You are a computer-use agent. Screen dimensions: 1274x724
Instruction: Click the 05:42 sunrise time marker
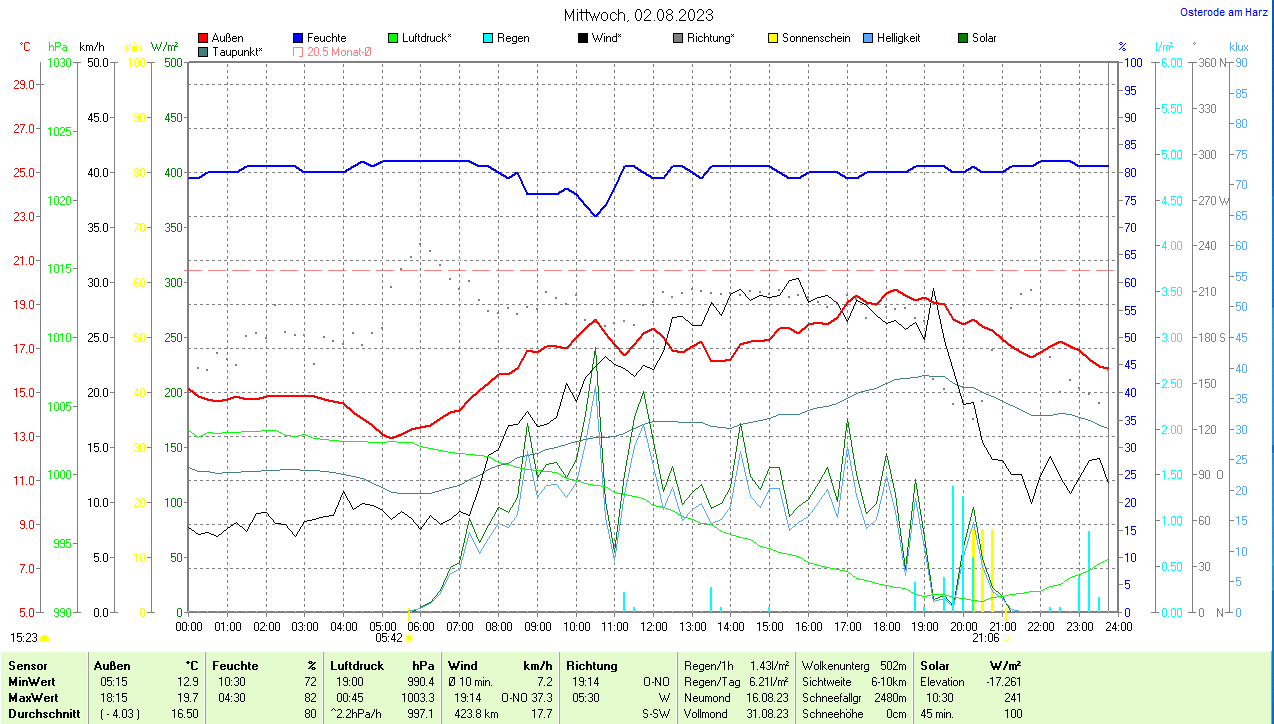[389, 637]
